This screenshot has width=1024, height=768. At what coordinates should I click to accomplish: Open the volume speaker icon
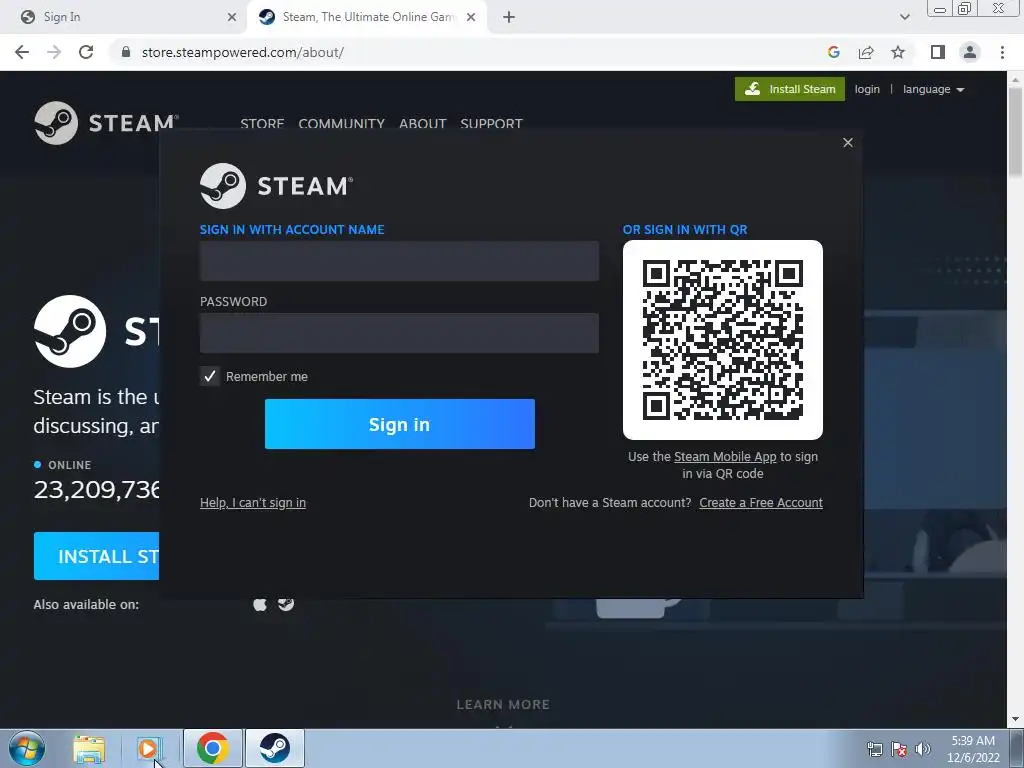point(923,749)
